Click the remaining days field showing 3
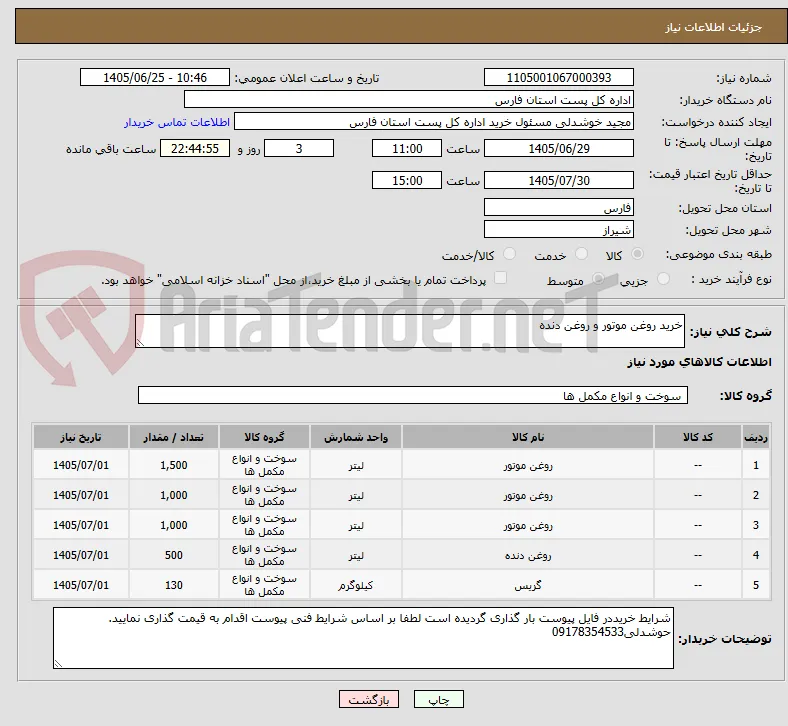This screenshot has width=788, height=726. click(299, 148)
